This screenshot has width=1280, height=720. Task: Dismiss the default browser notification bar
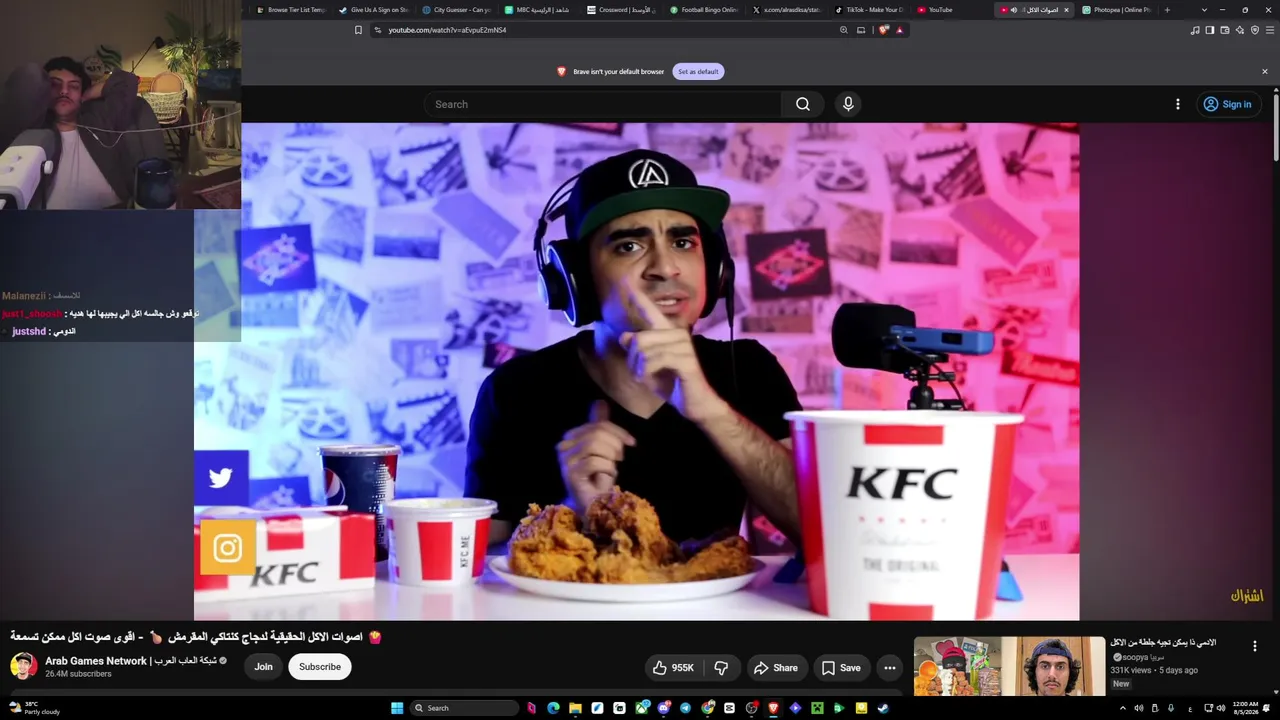click(1264, 72)
